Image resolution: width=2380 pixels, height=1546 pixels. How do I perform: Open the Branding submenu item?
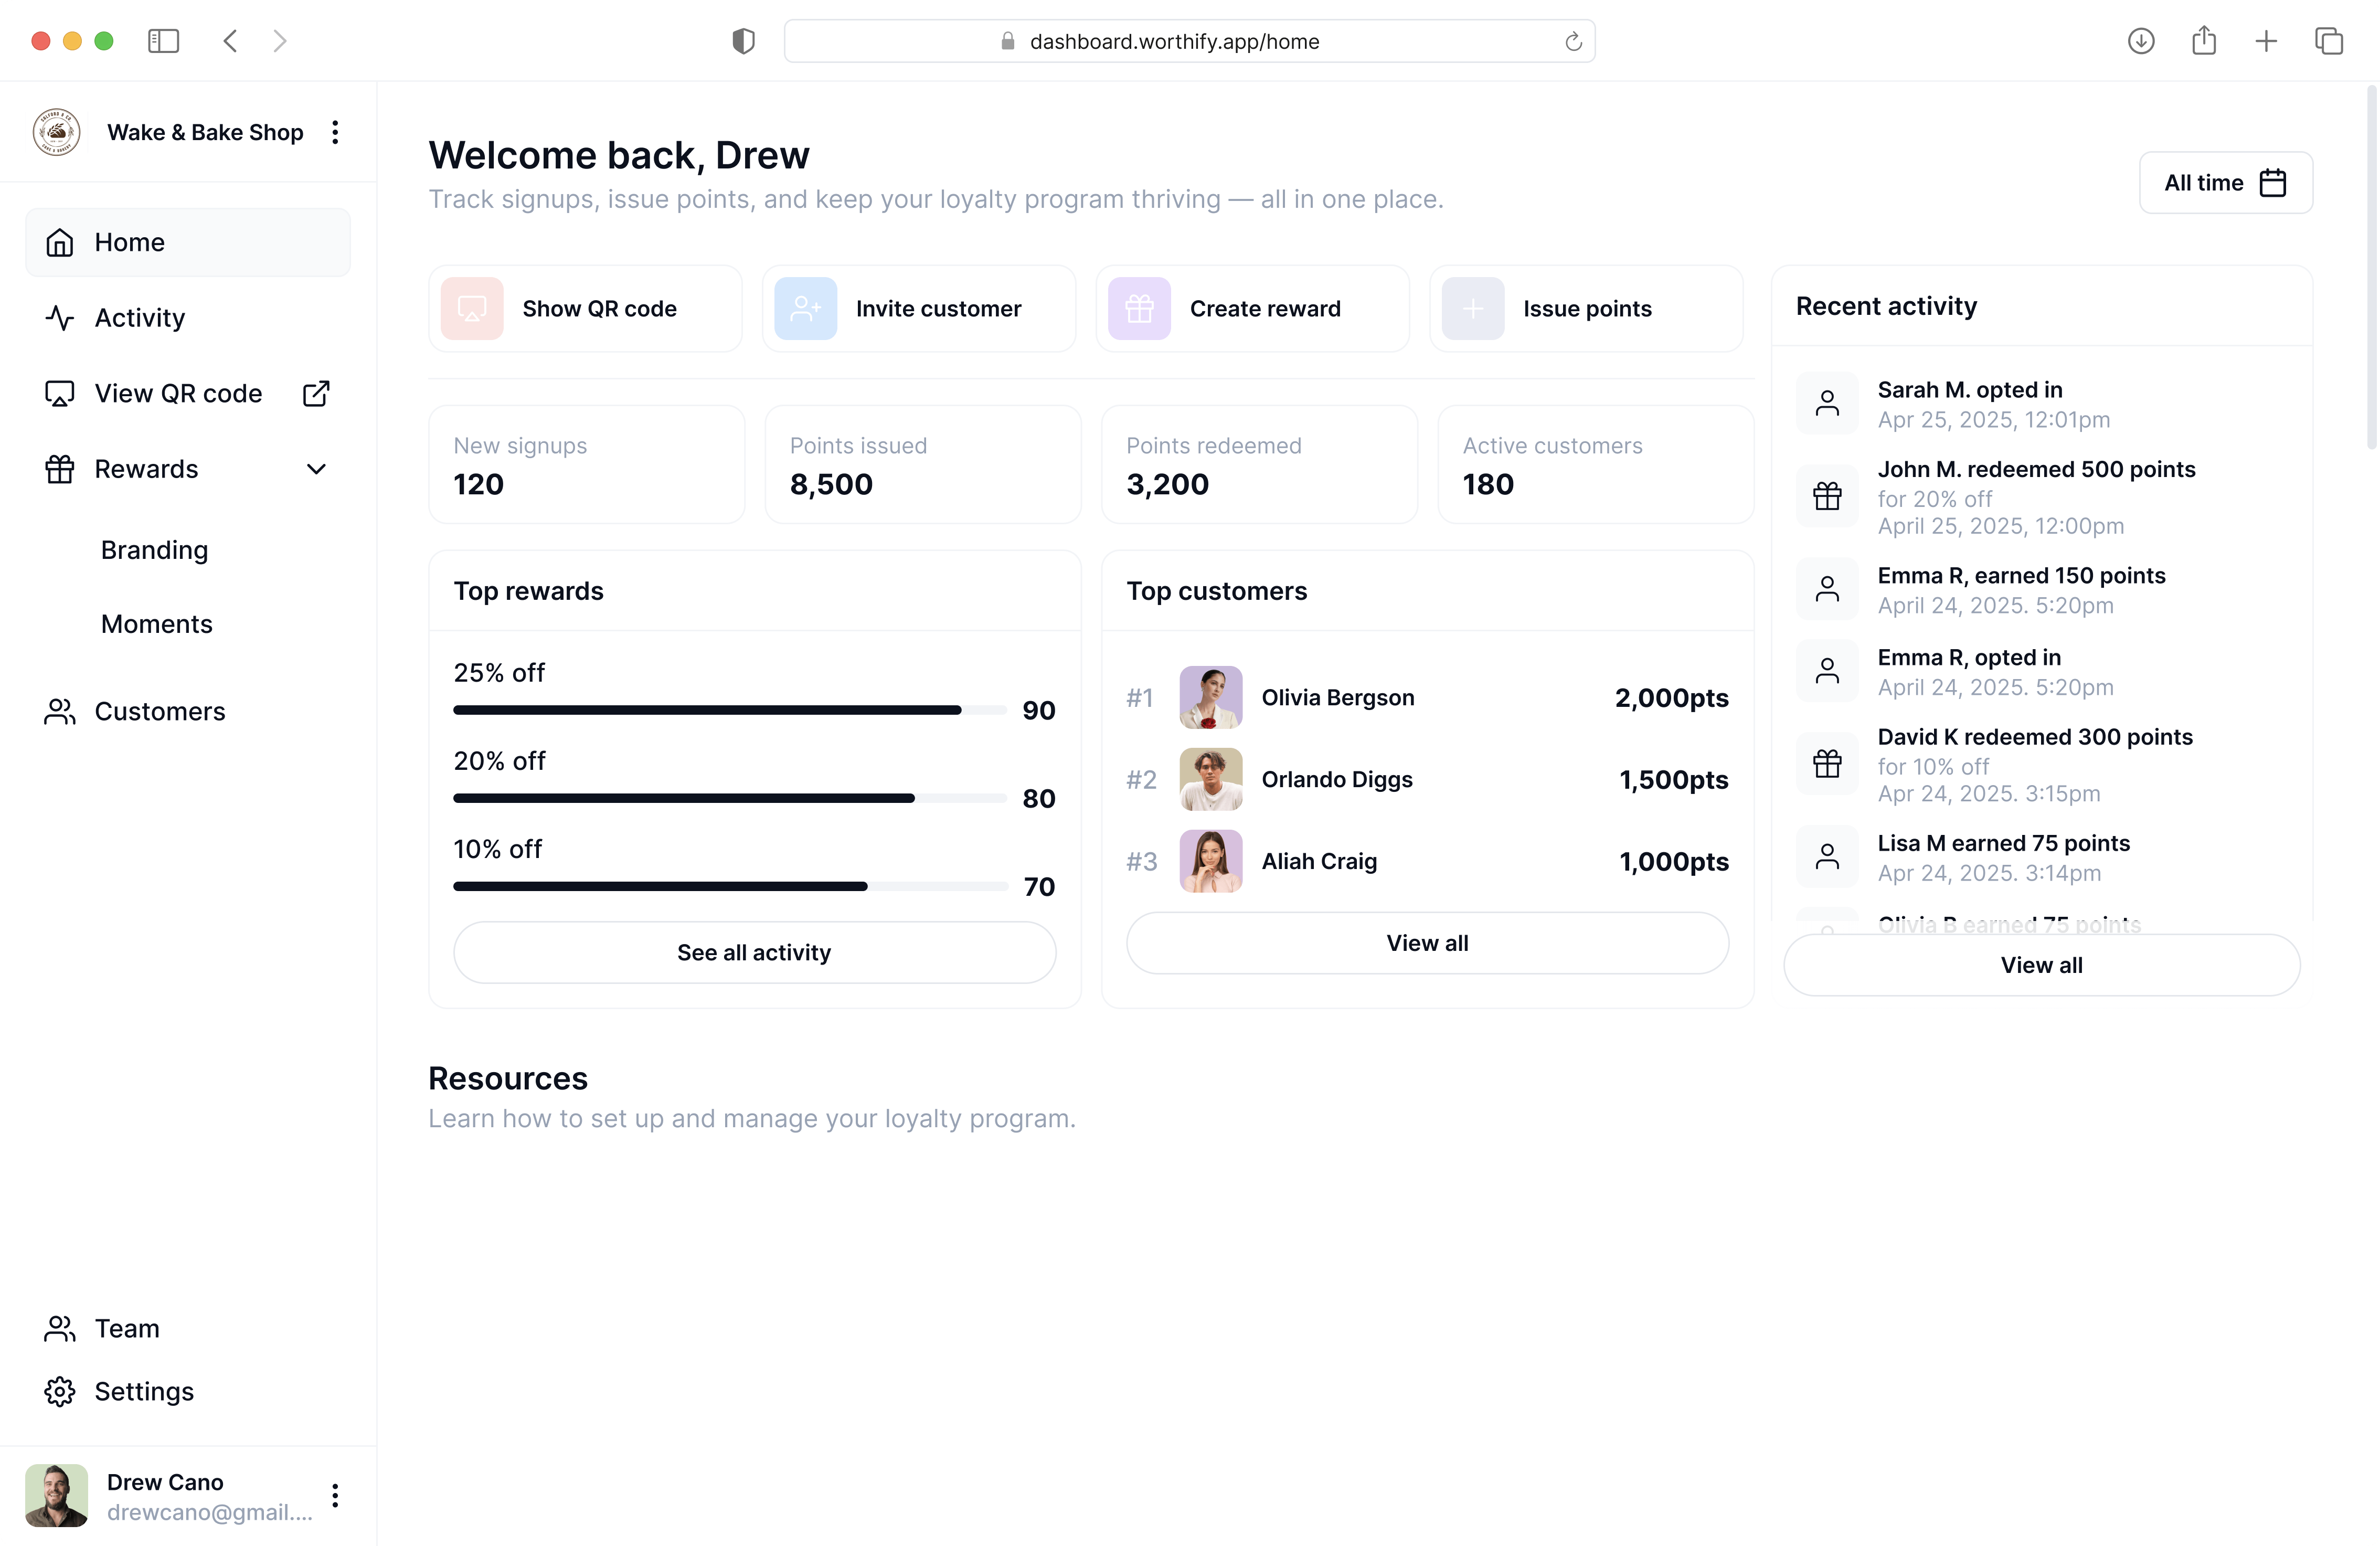[x=154, y=550]
